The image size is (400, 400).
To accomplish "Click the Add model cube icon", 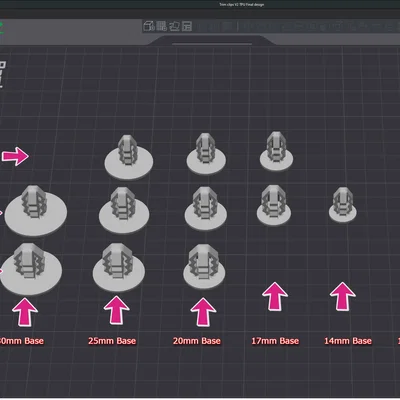I will click(149, 26).
